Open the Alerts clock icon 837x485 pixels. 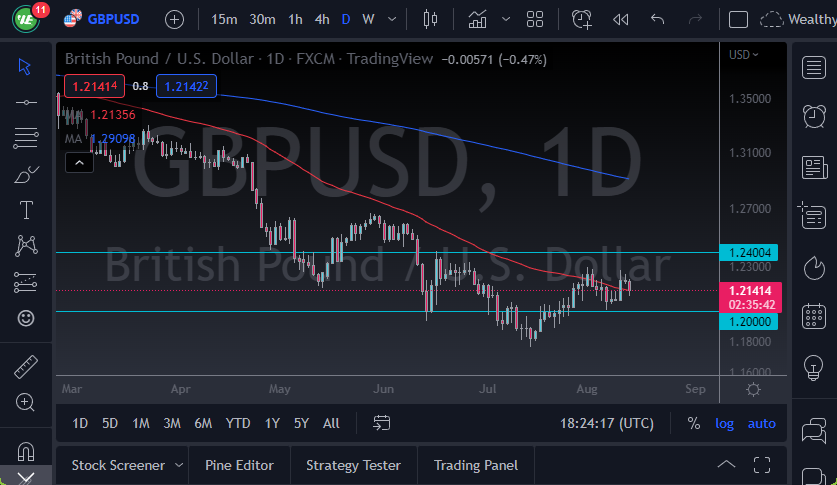pos(814,116)
